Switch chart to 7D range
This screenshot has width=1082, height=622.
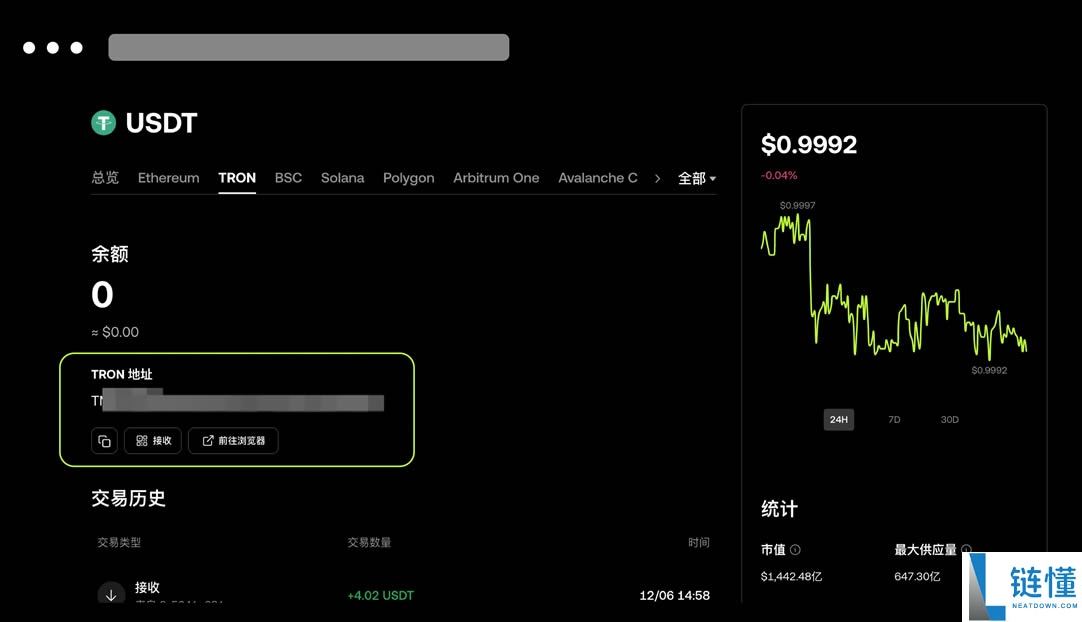tap(894, 420)
